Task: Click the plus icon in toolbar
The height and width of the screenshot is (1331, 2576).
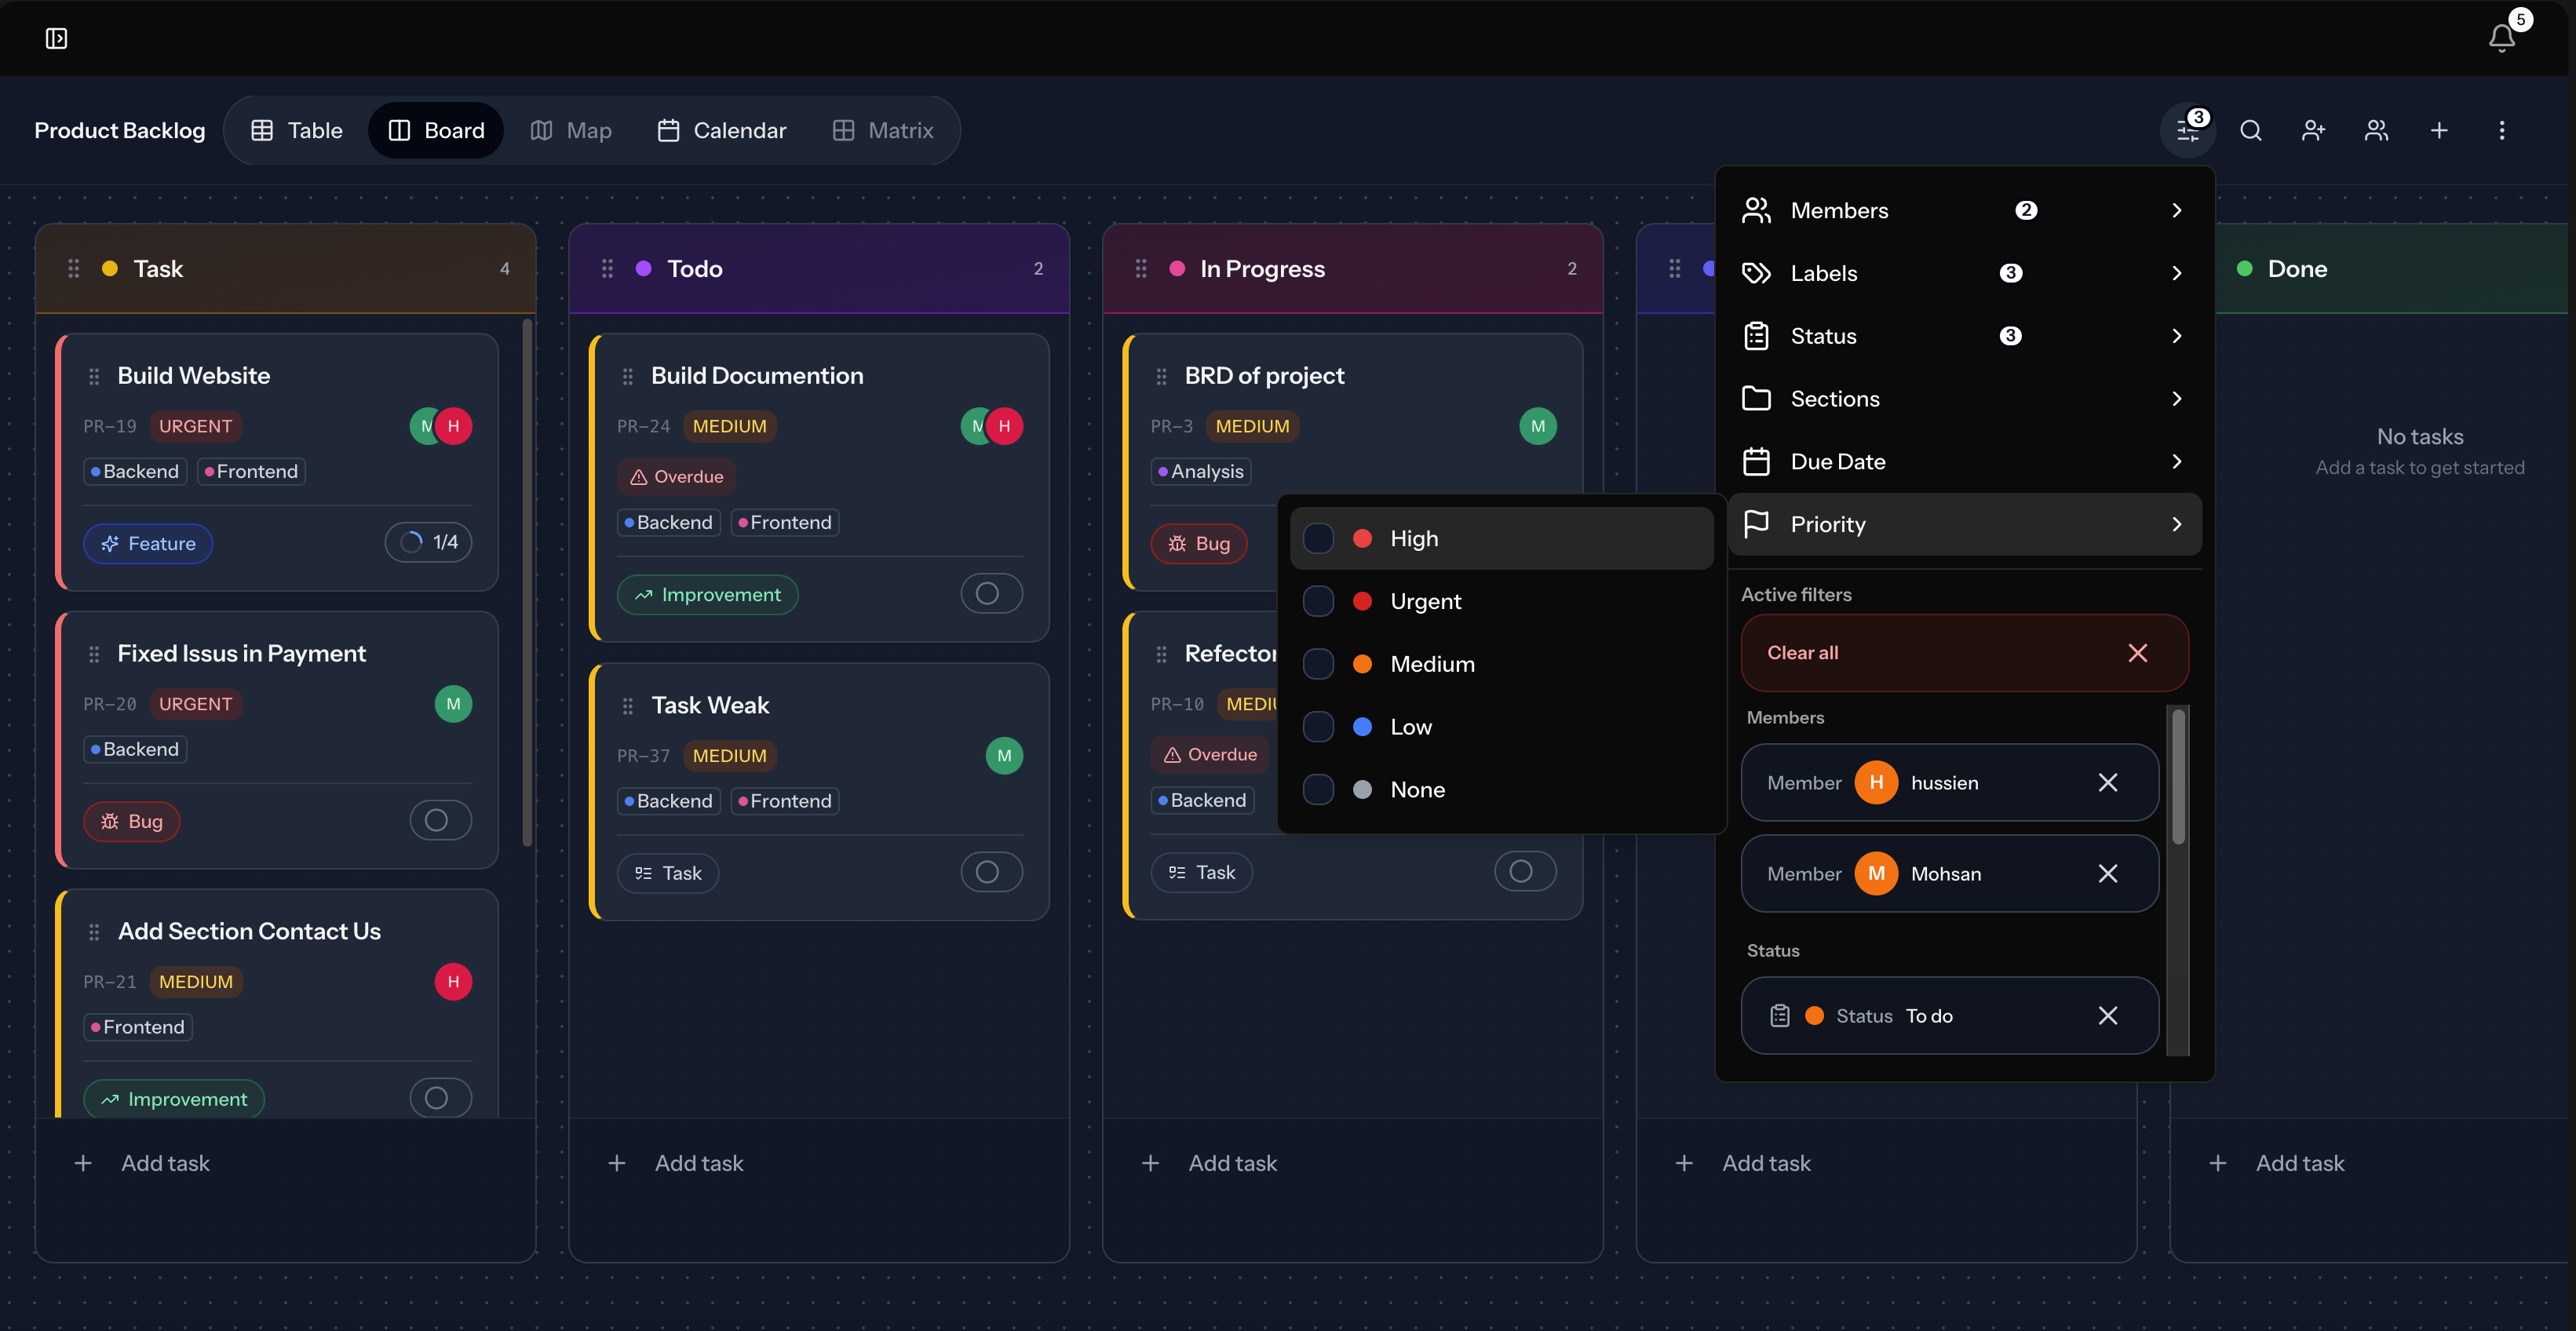Action: [2439, 131]
